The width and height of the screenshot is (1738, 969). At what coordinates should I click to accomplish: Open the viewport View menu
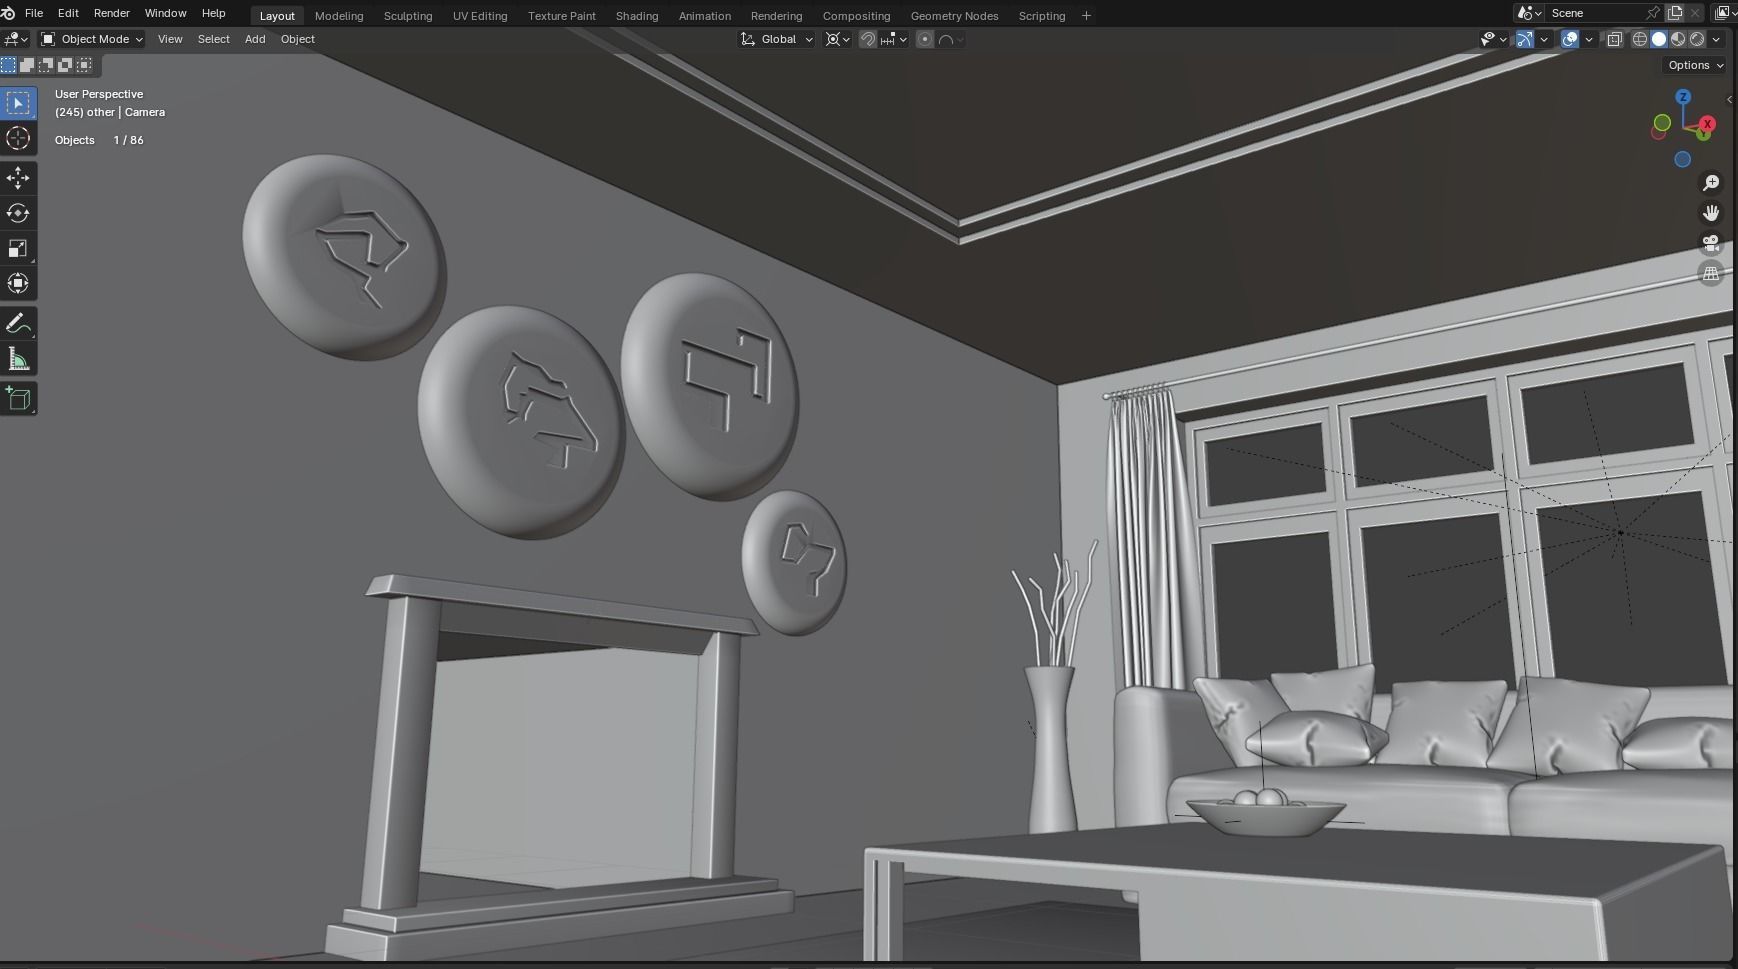[170, 39]
